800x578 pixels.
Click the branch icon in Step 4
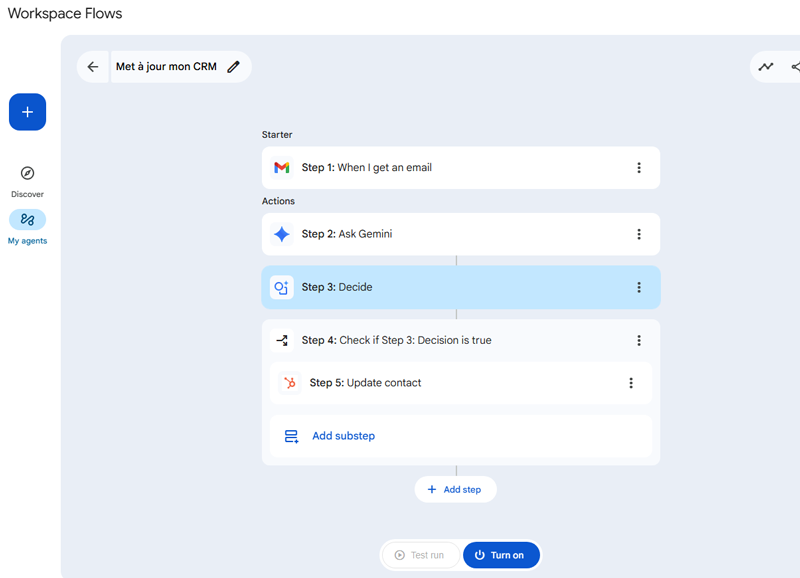(x=282, y=340)
